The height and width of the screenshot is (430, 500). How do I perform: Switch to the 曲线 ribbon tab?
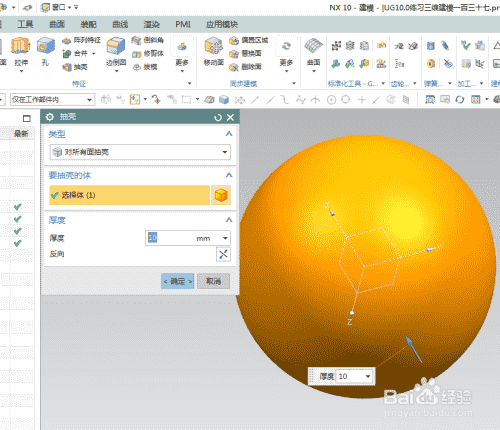pos(120,24)
